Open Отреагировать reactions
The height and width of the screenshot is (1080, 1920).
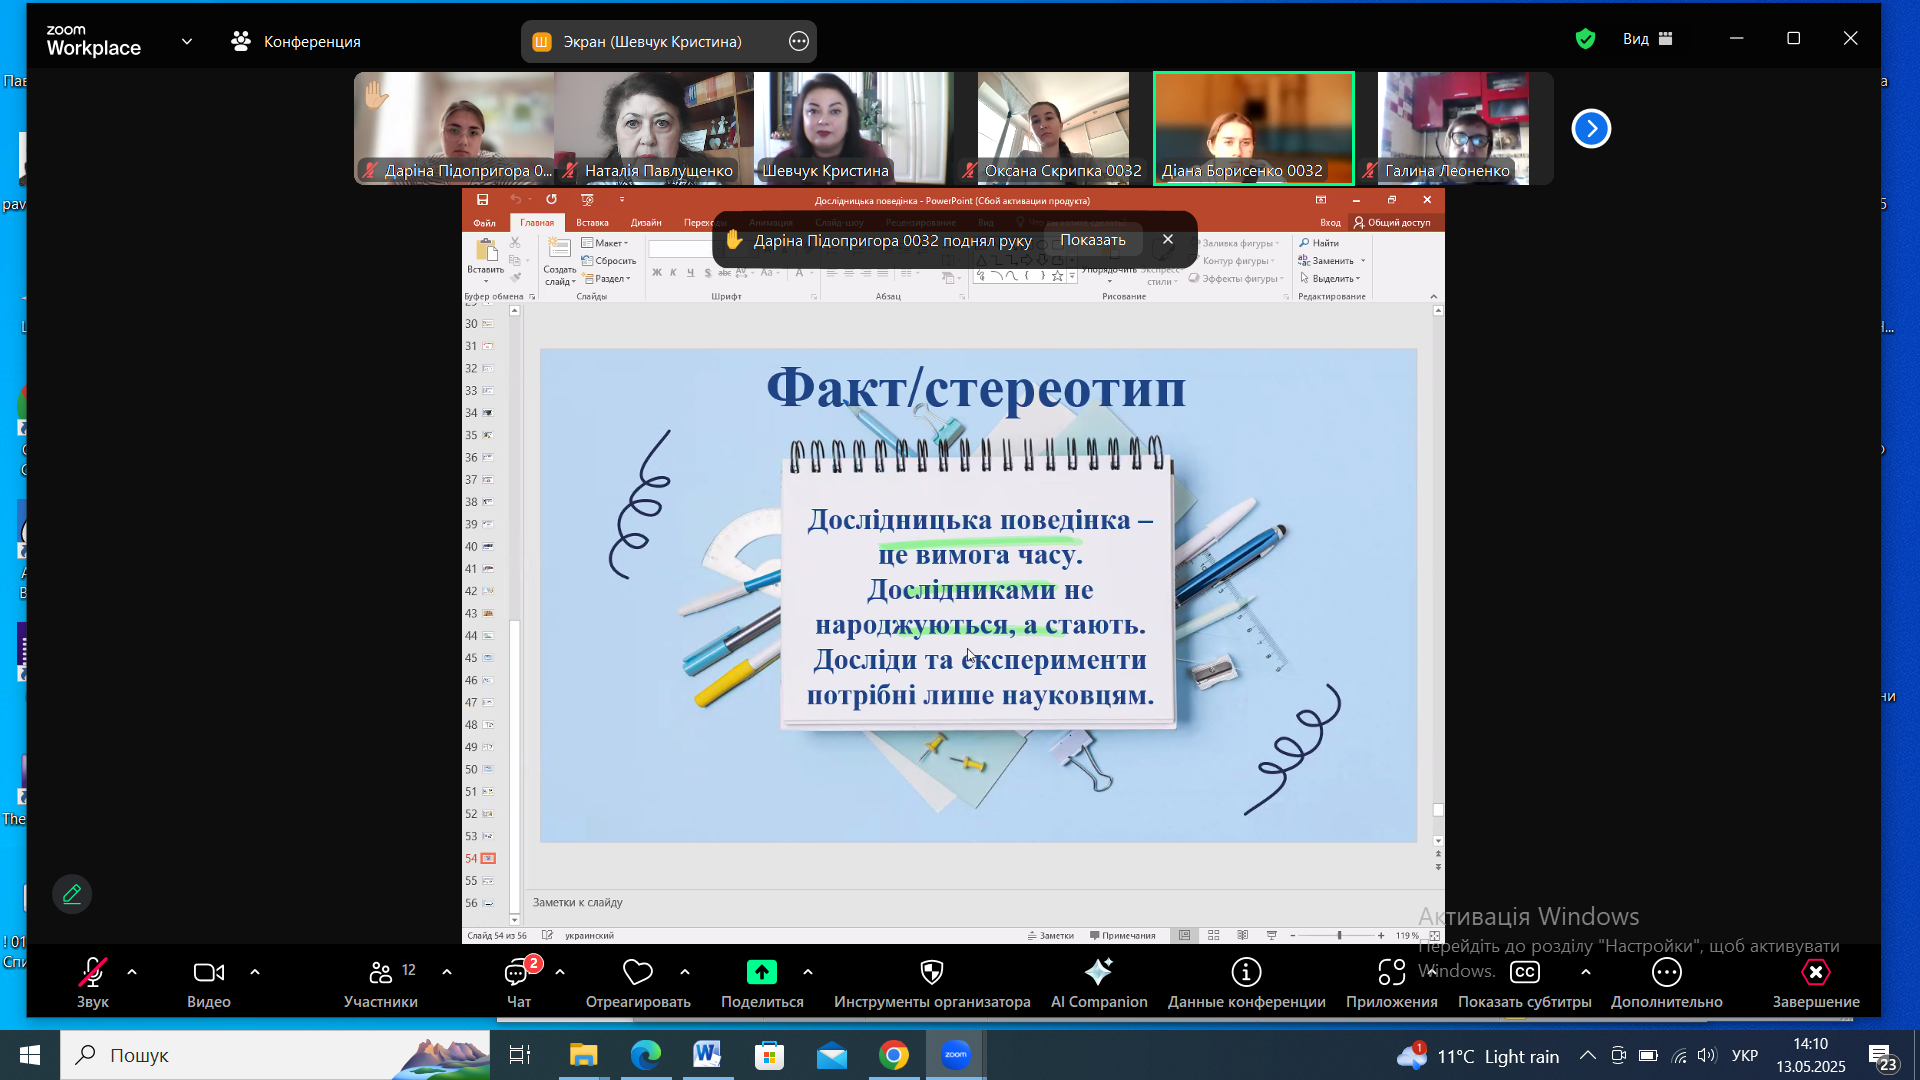point(638,983)
